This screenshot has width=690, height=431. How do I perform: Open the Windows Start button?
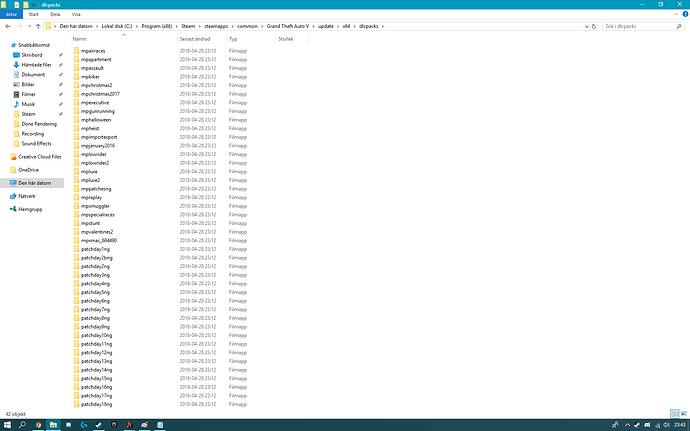7,425
